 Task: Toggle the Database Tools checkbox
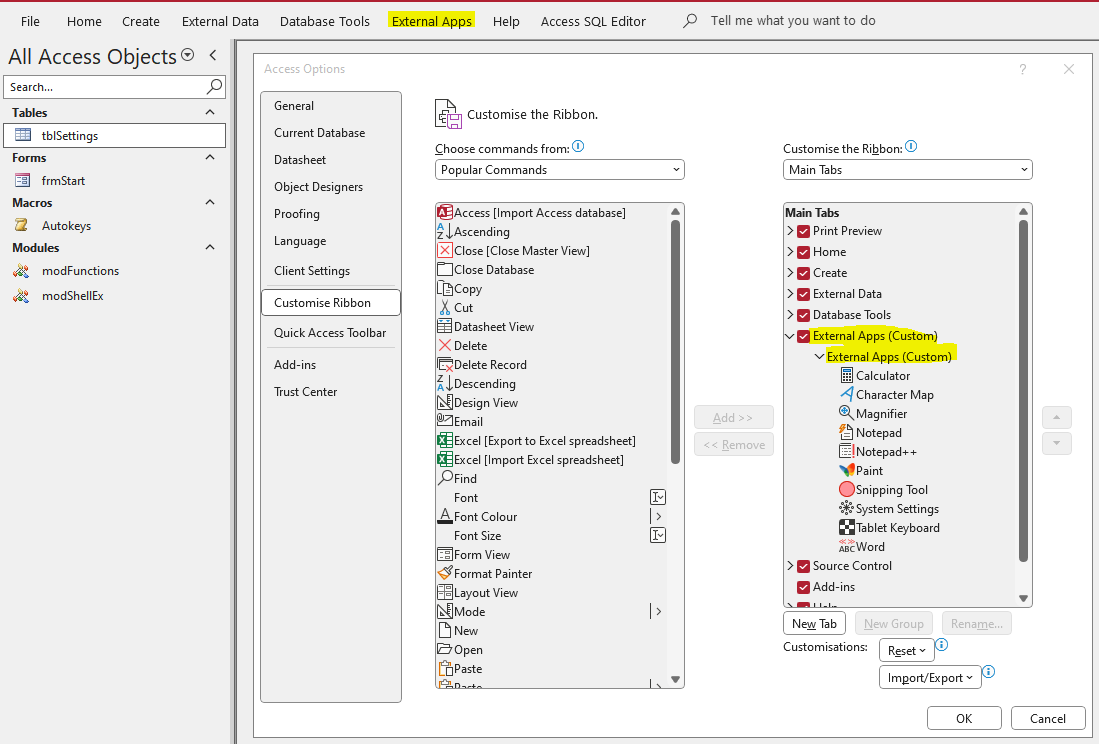click(803, 315)
